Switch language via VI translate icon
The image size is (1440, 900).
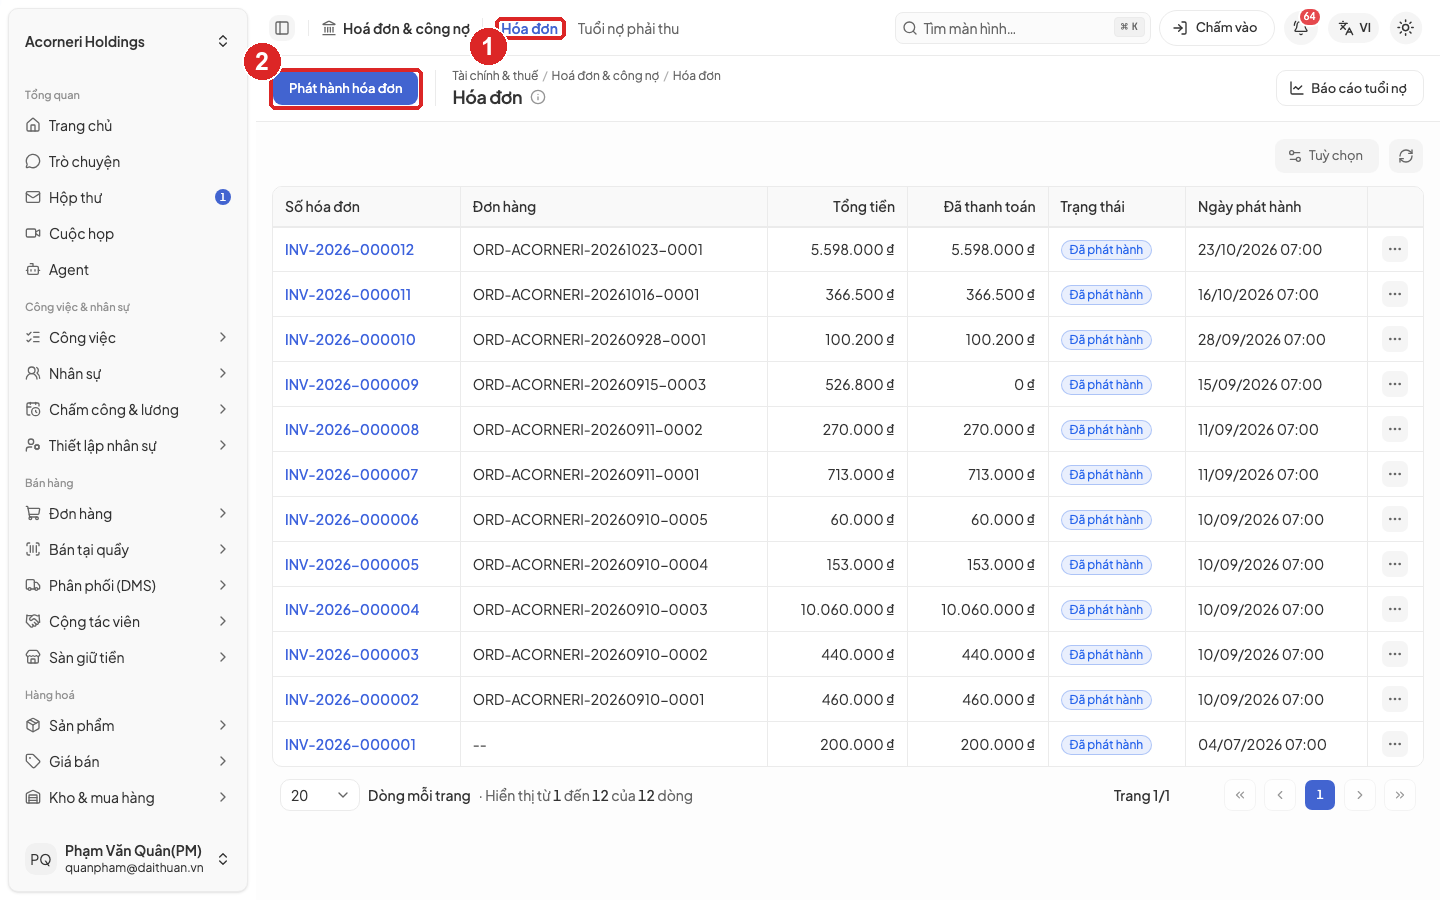[1355, 28]
